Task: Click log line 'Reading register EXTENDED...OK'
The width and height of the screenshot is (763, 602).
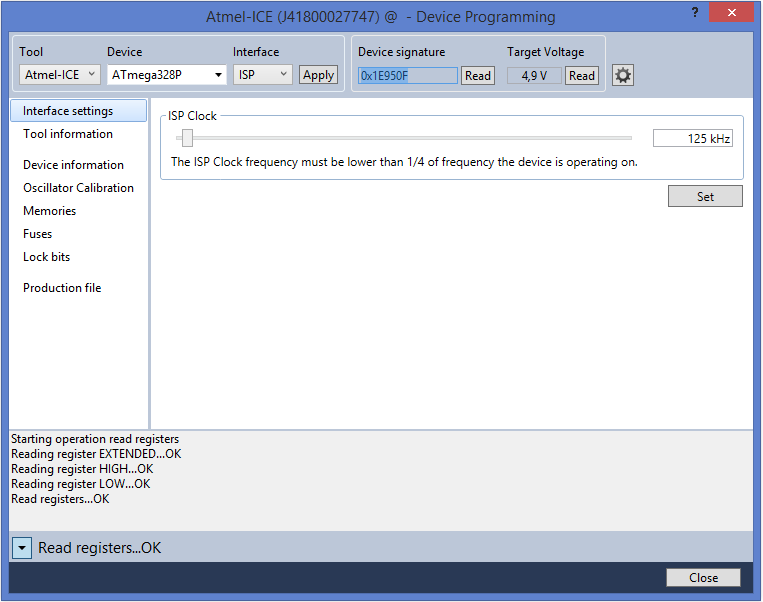Action: click(x=96, y=454)
